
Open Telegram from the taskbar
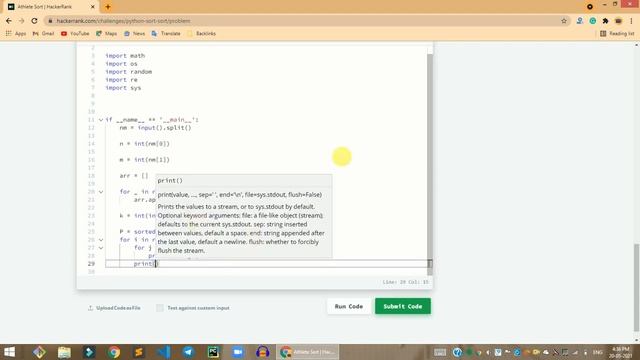(189, 352)
